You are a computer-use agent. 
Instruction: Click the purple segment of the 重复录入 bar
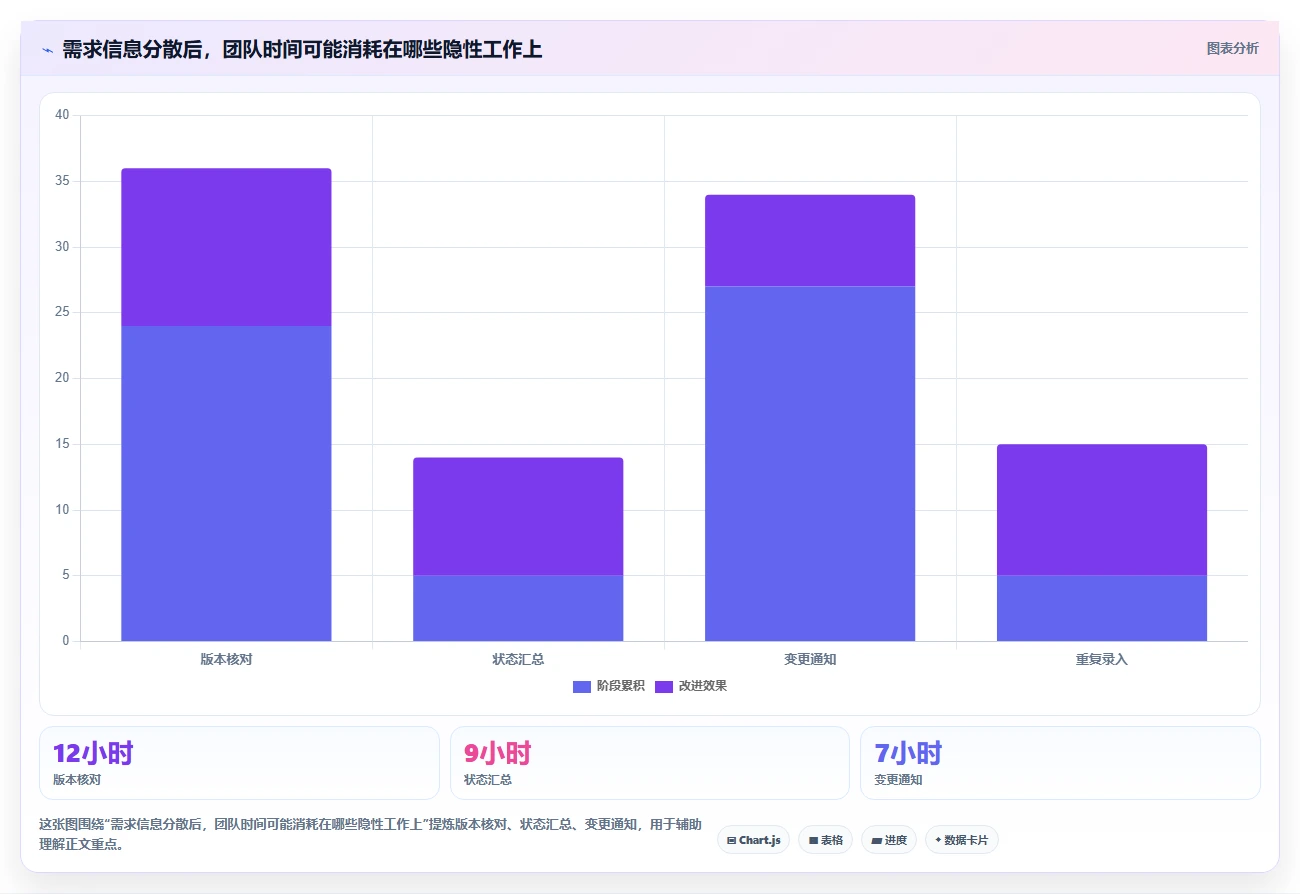(x=1102, y=510)
